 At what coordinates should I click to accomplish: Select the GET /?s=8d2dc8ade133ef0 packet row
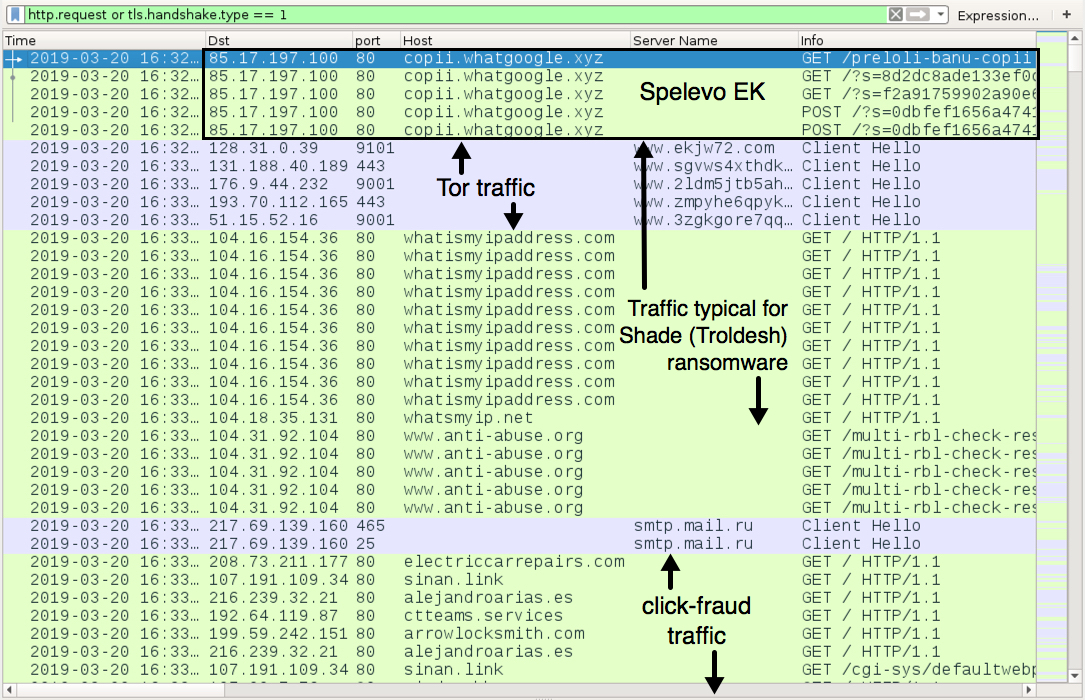(520, 76)
